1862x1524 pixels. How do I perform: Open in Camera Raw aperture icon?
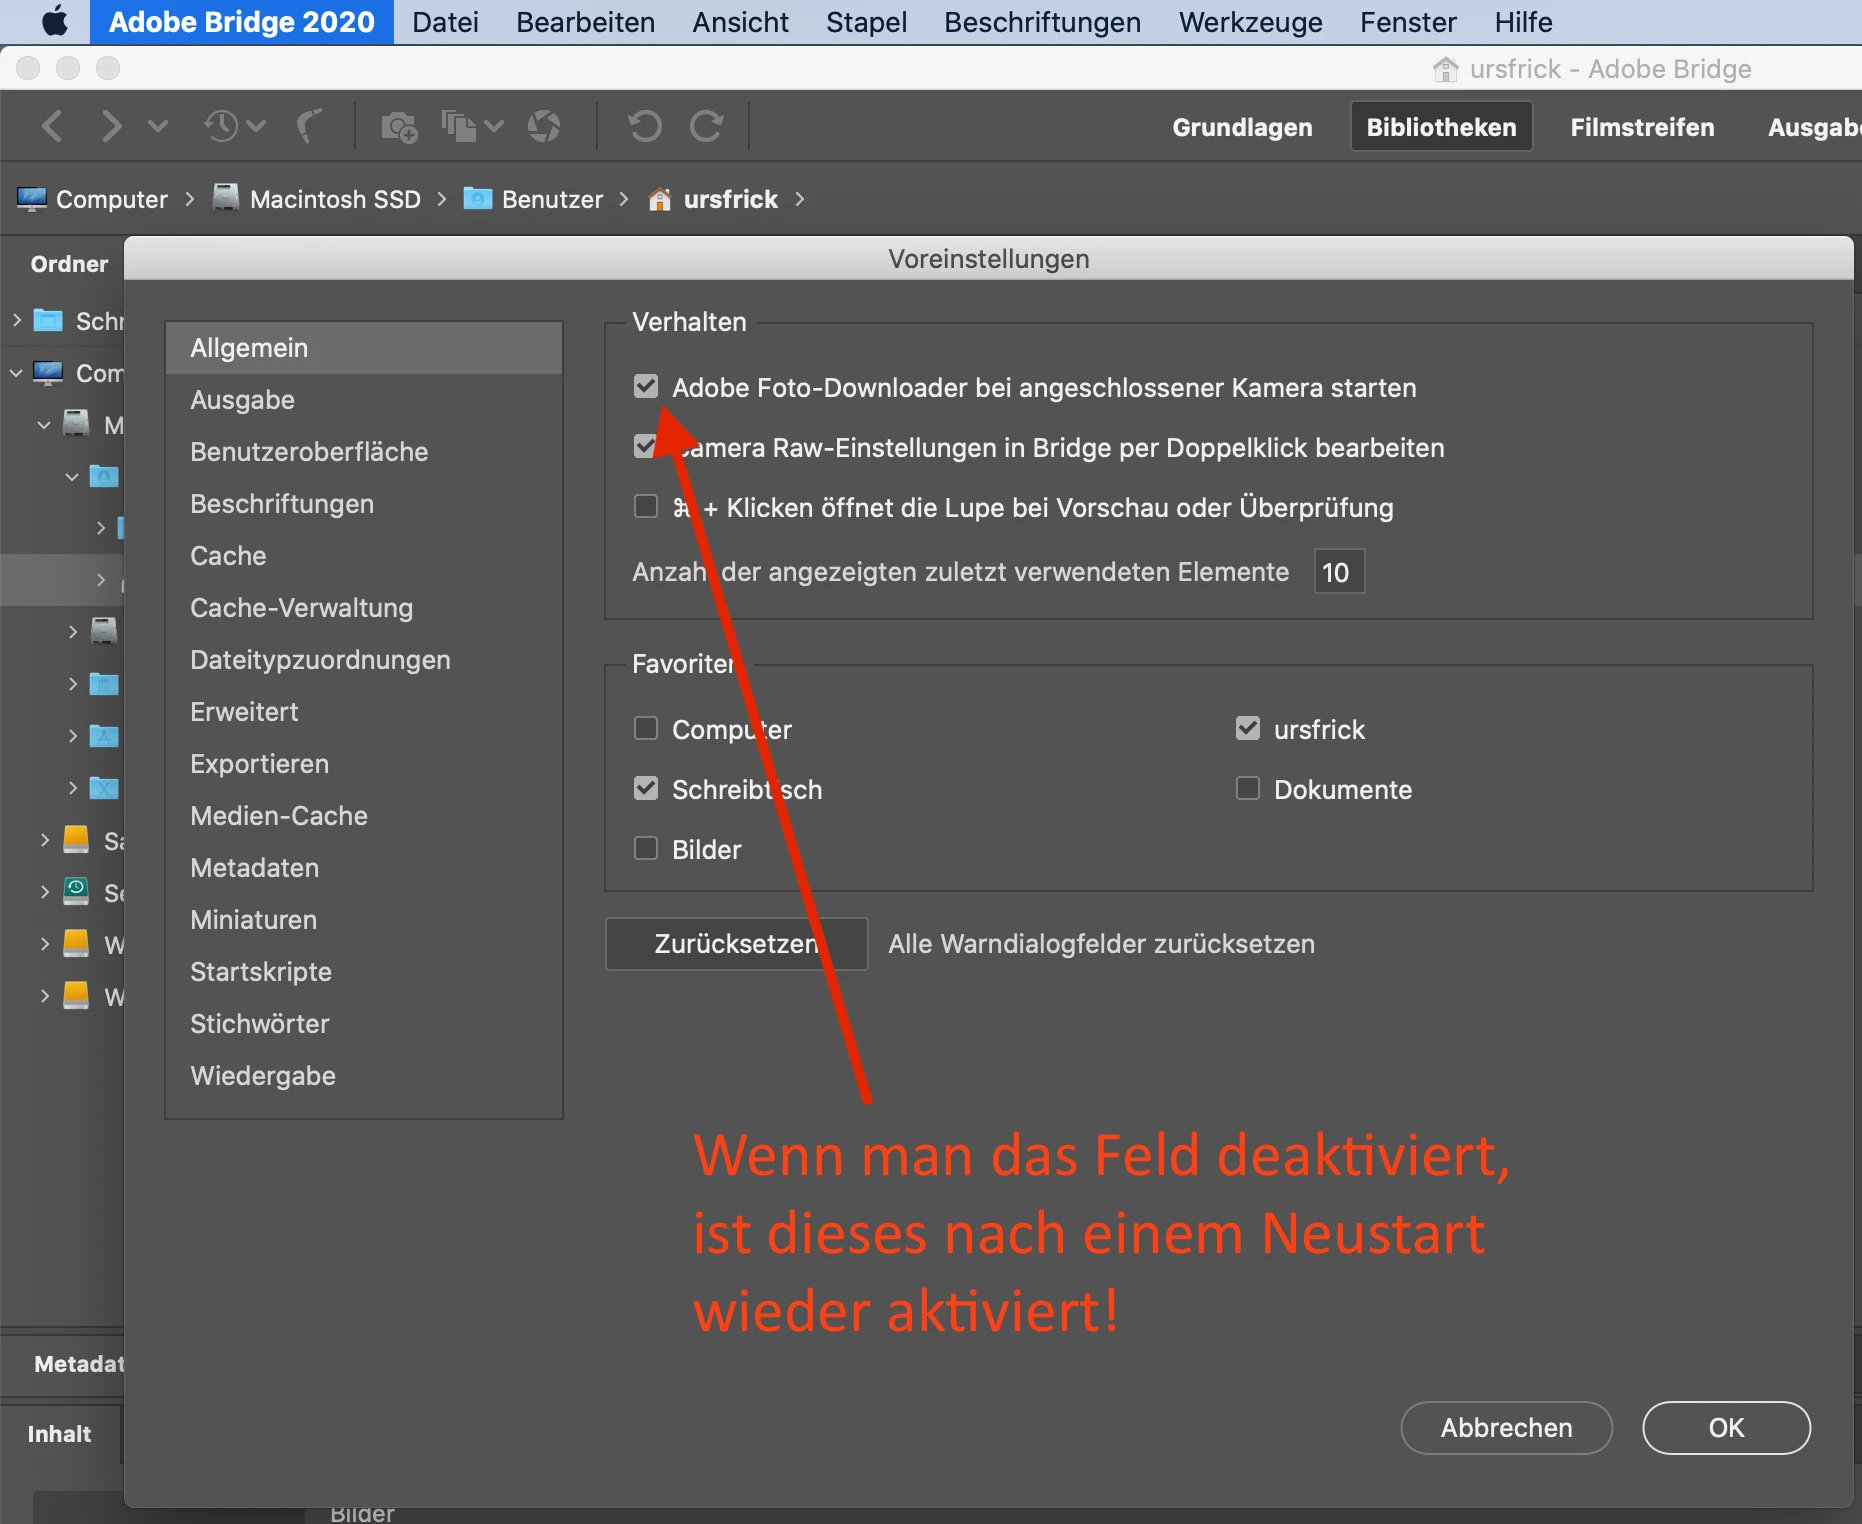[544, 126]
